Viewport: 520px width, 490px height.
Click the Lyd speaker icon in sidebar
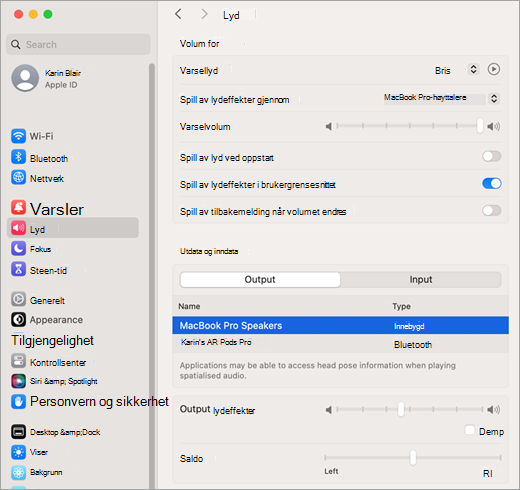(x=18, y=228)
